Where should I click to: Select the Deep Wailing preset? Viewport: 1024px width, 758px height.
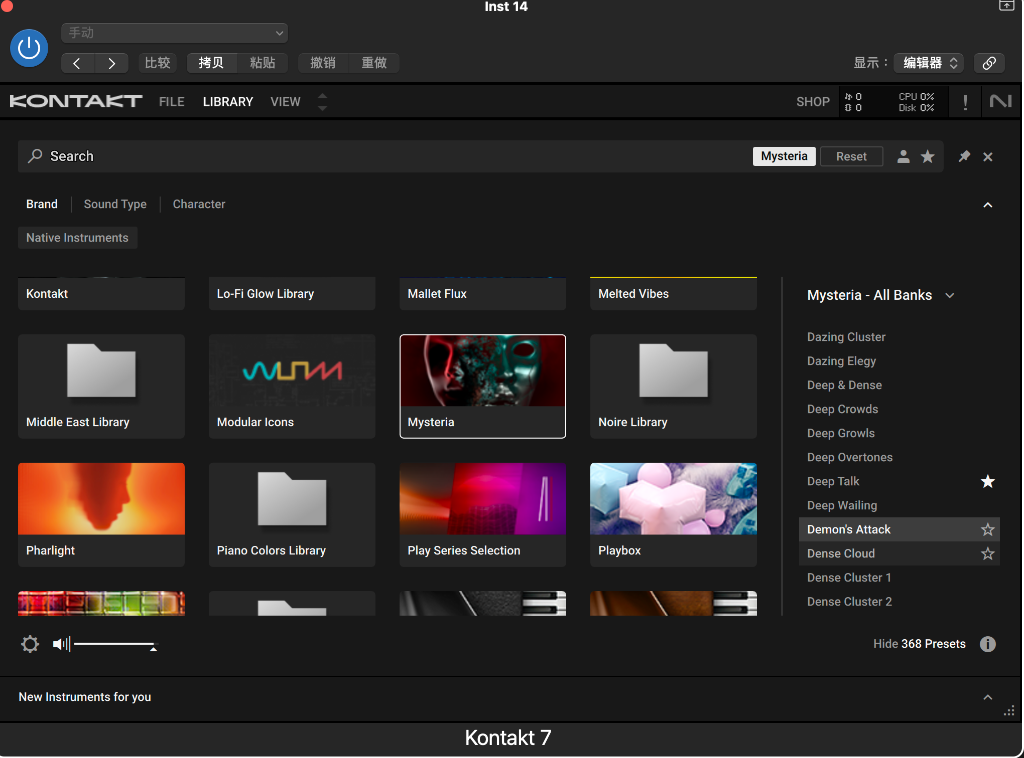[x=842, y=505]
